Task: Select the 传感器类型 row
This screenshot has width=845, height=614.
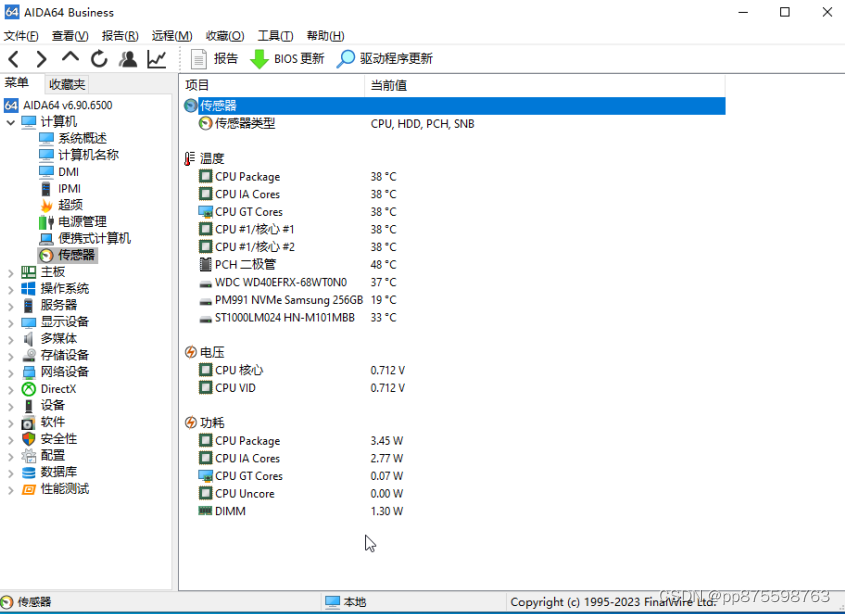Action: (x=455, y=124)
